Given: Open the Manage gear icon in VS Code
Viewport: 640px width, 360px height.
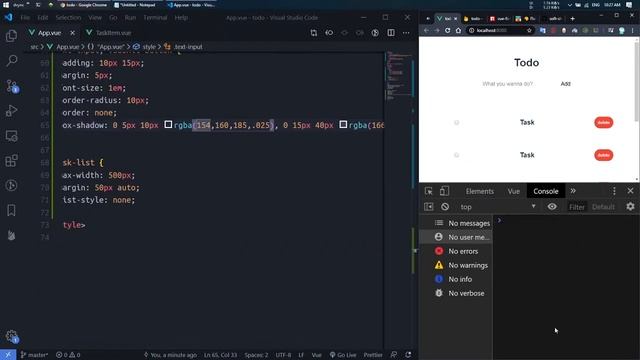Looking at the screenshot, I should [11, 336].
